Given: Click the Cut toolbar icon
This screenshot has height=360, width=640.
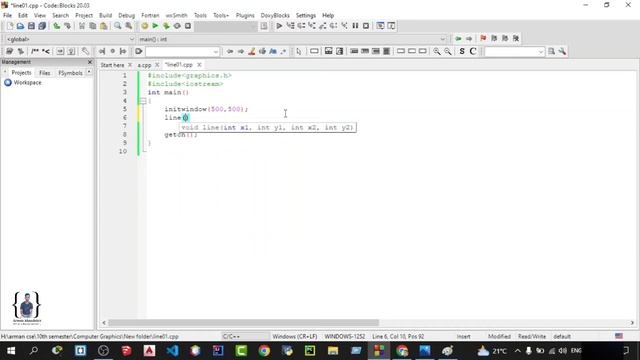Looking at the screenshot, I should click(82, 26).
